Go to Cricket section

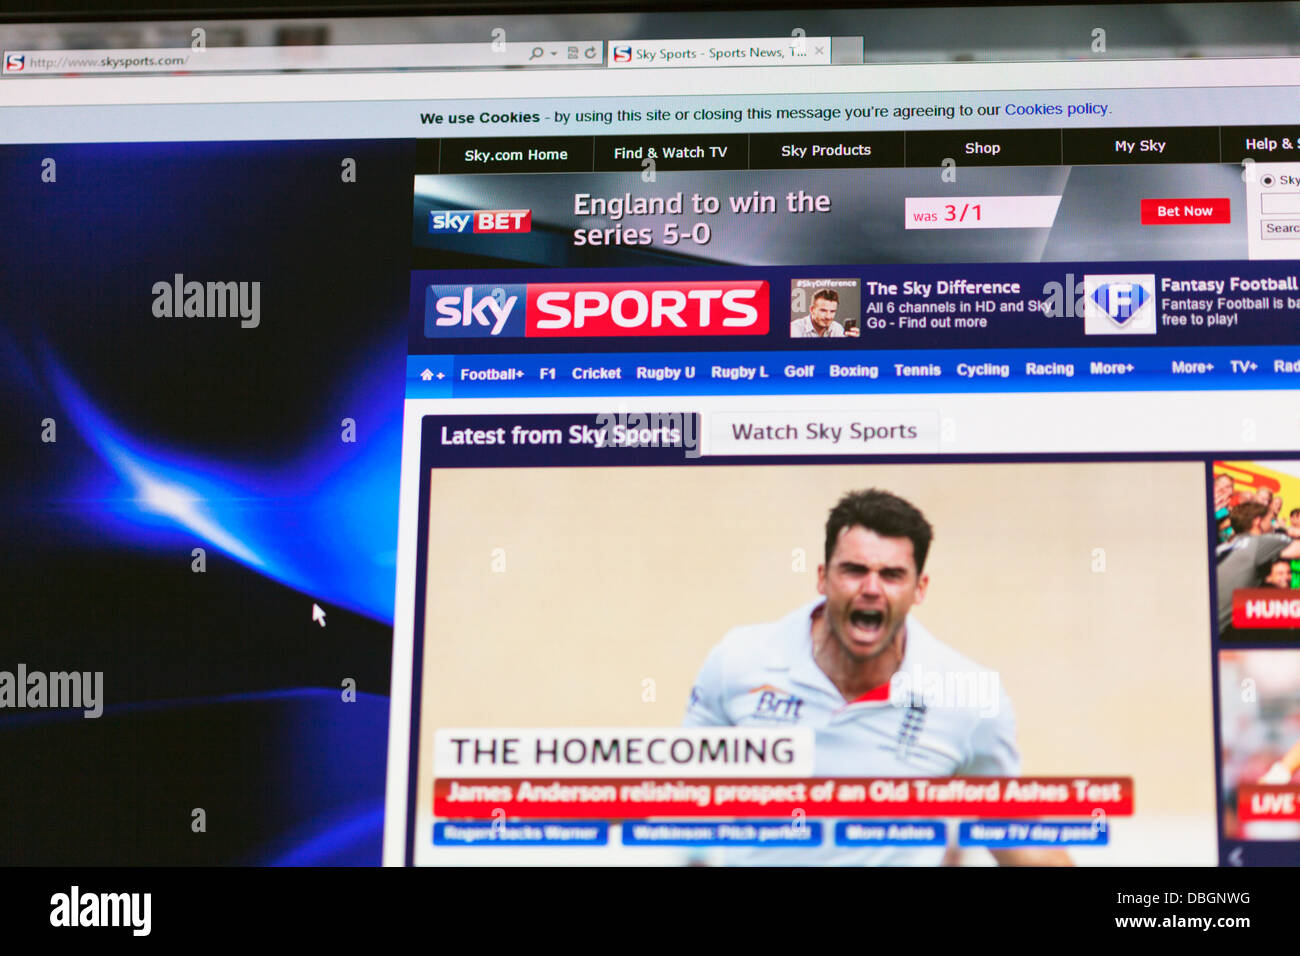(596, 373)
